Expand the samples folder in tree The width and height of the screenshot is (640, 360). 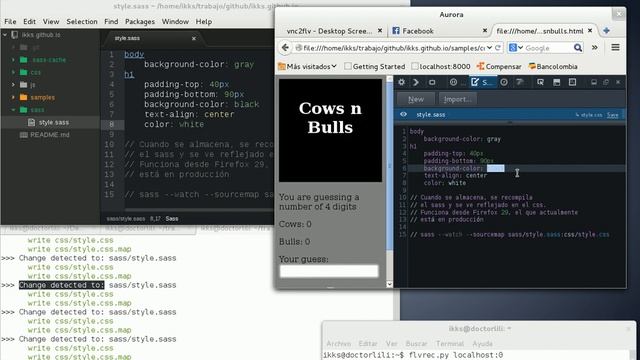click(x=13, y=97)
